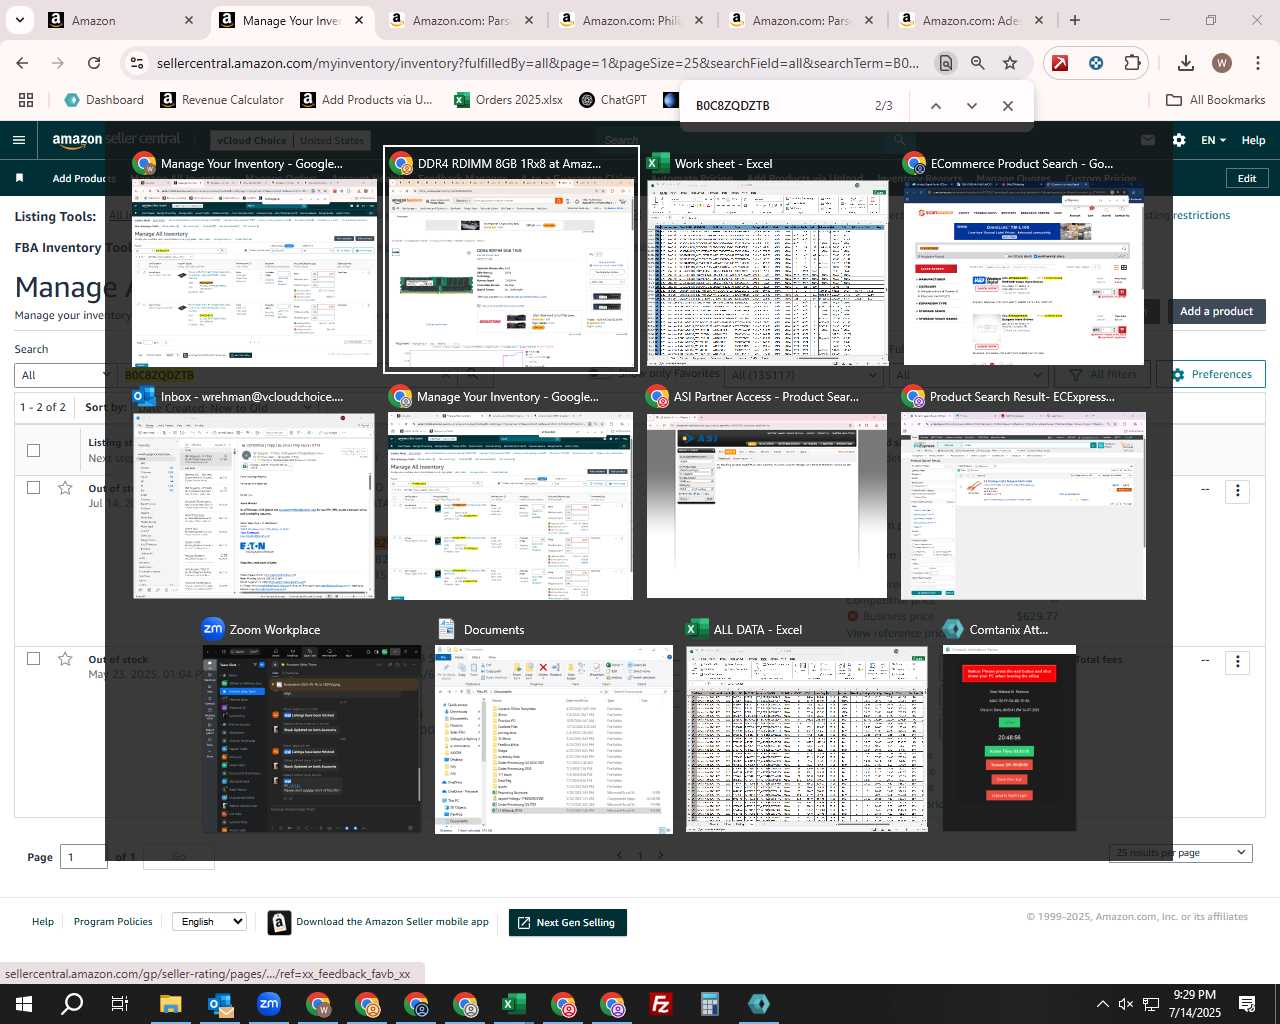Open Calculator from the taskbar
The width and height of the screenshot is (1280, 1024).
[710, 1004]
